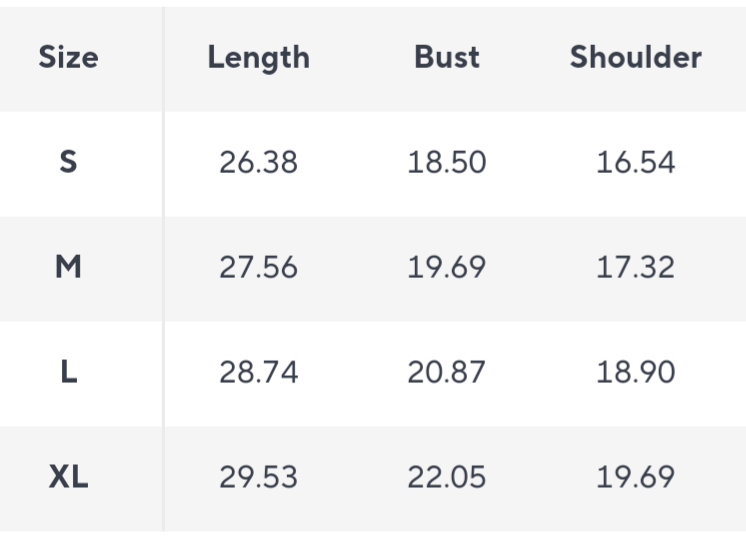The image size is (746, 538).
Task: Click shoulder value 18.90 for size L
Action: [x=635, y=372]
